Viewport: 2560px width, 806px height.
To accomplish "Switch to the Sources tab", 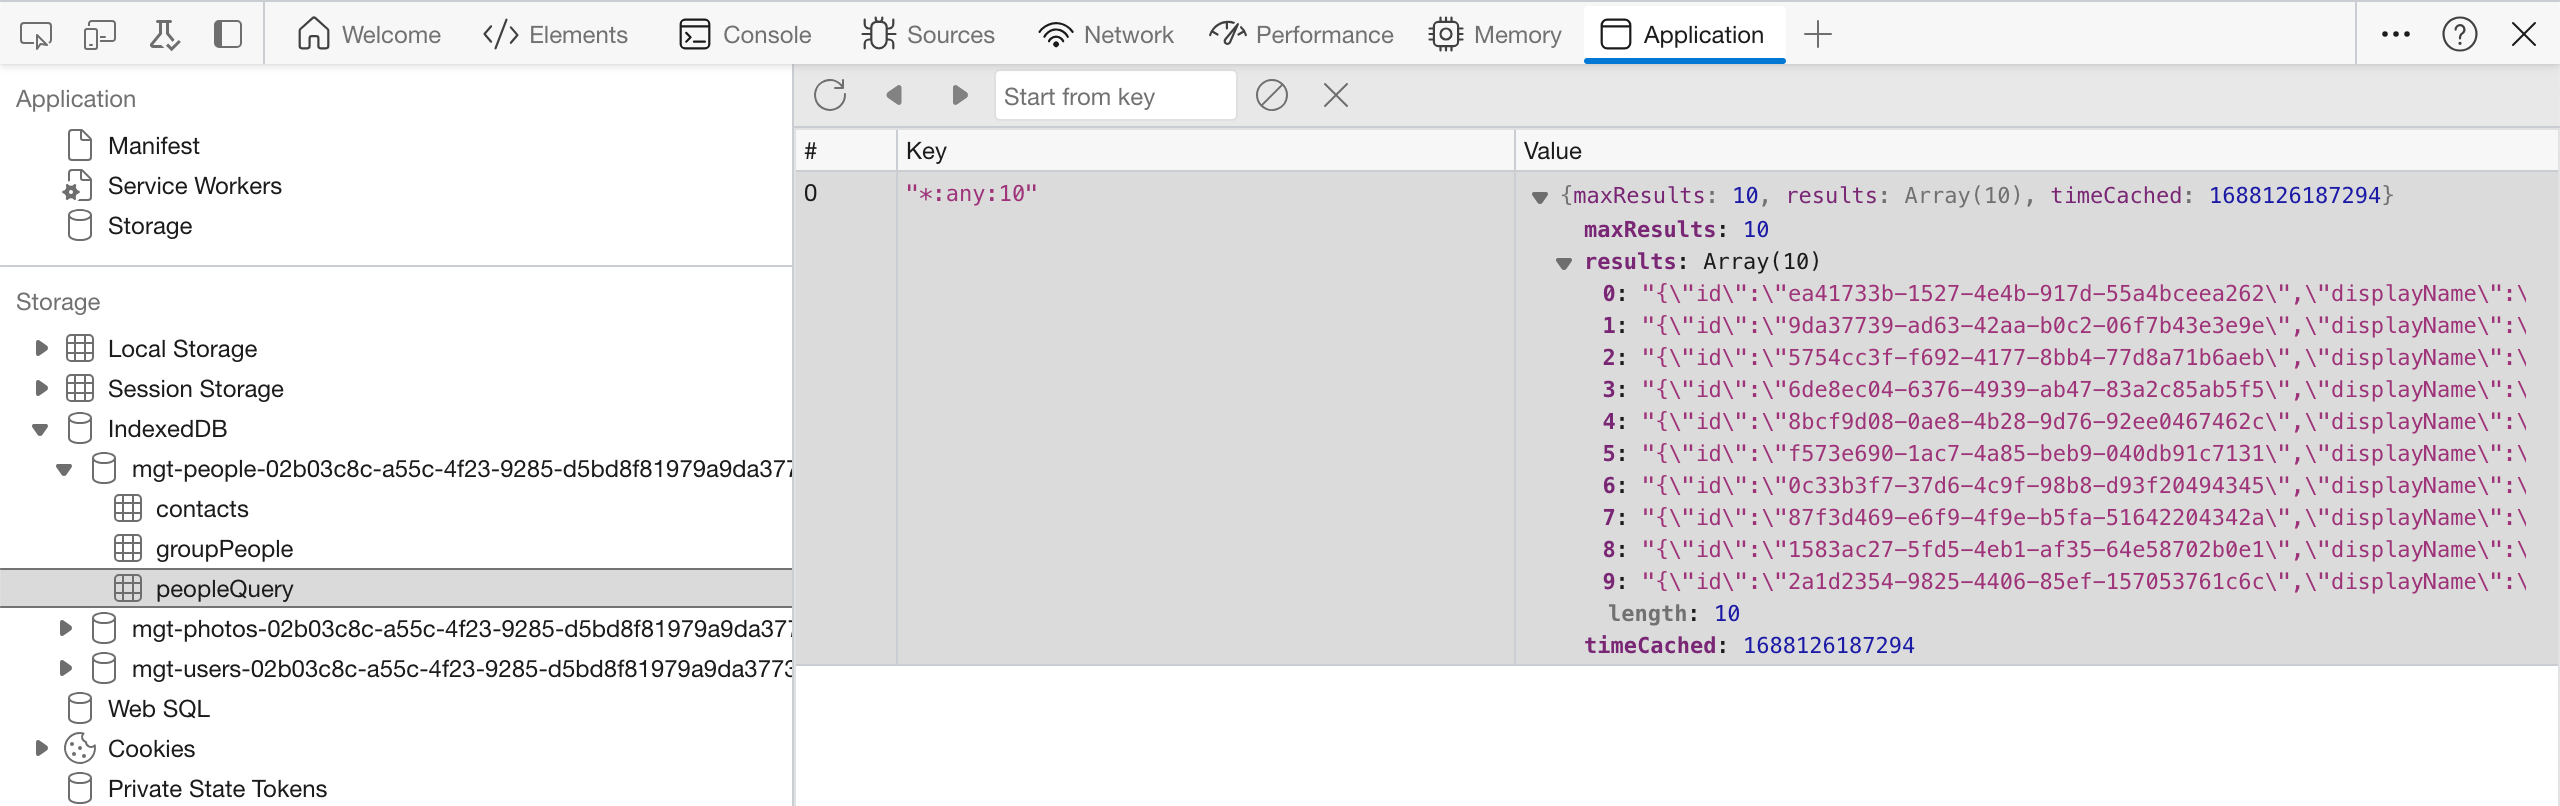I will pyautogui.click(x=928, y=35).
